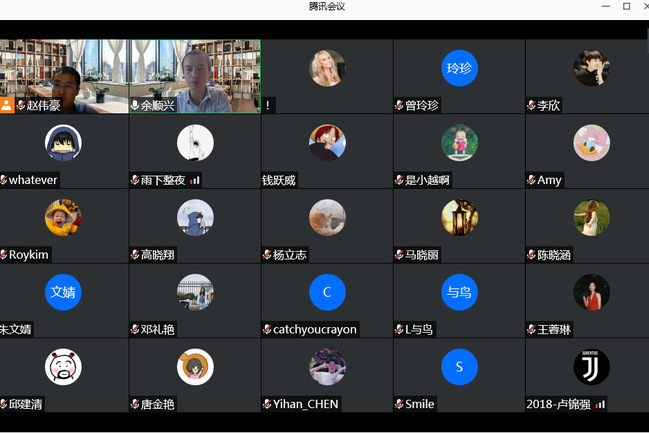
Task: Click the muted mic icon beside Yihan_CHEN
Action: click(x=267, y=404)
